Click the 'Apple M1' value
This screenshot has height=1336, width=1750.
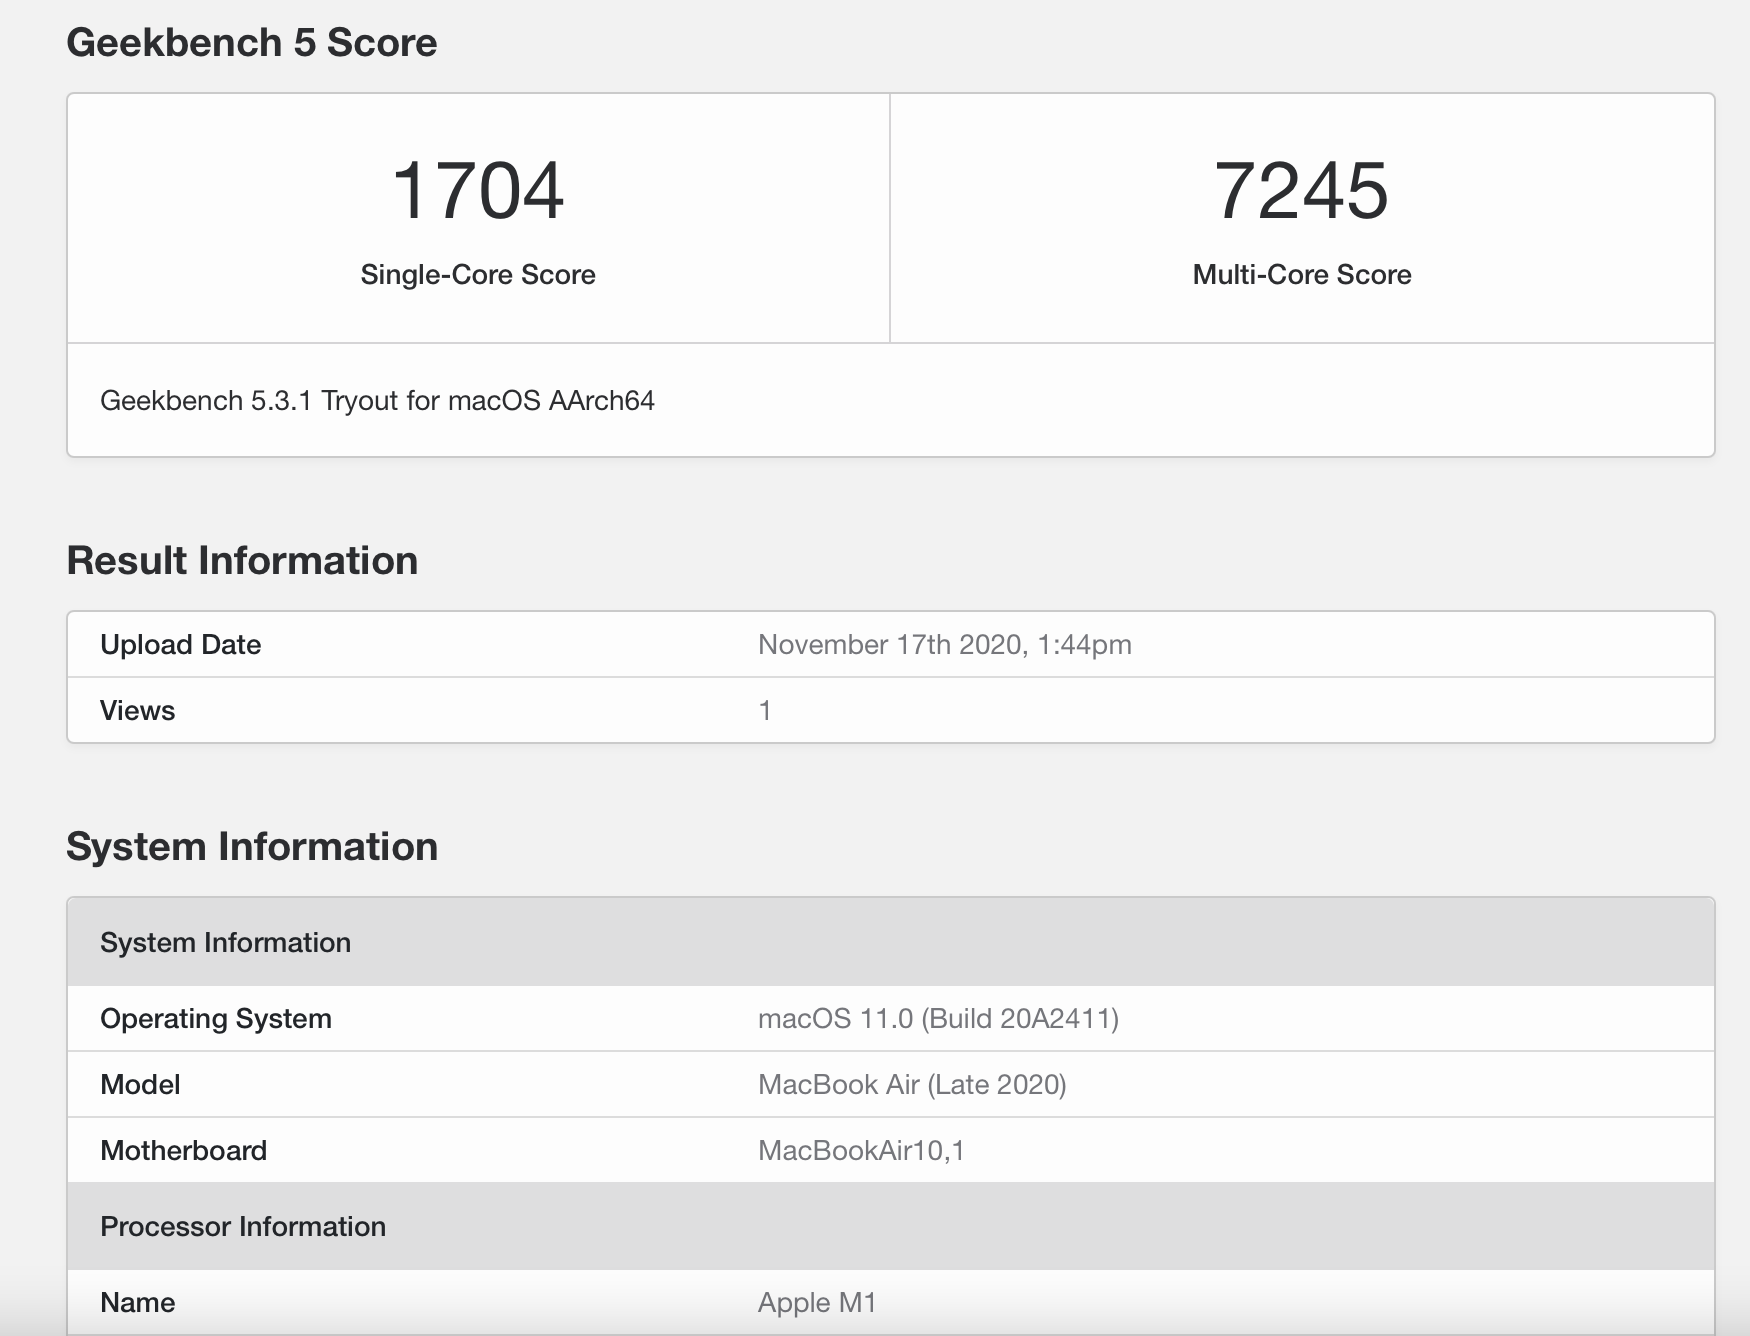click(x=817, y=1302)
